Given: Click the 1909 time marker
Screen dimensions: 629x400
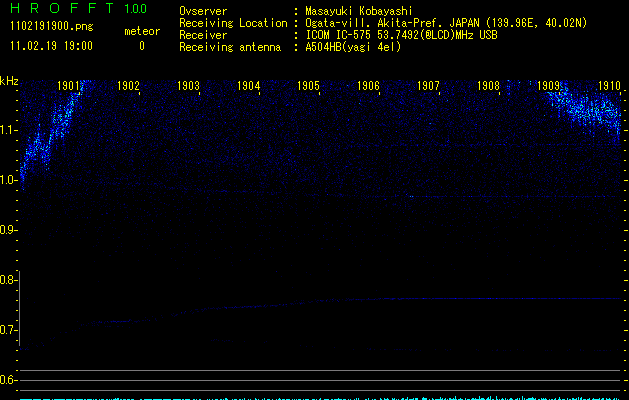Looking at the screenshot, I should point(548,86).
